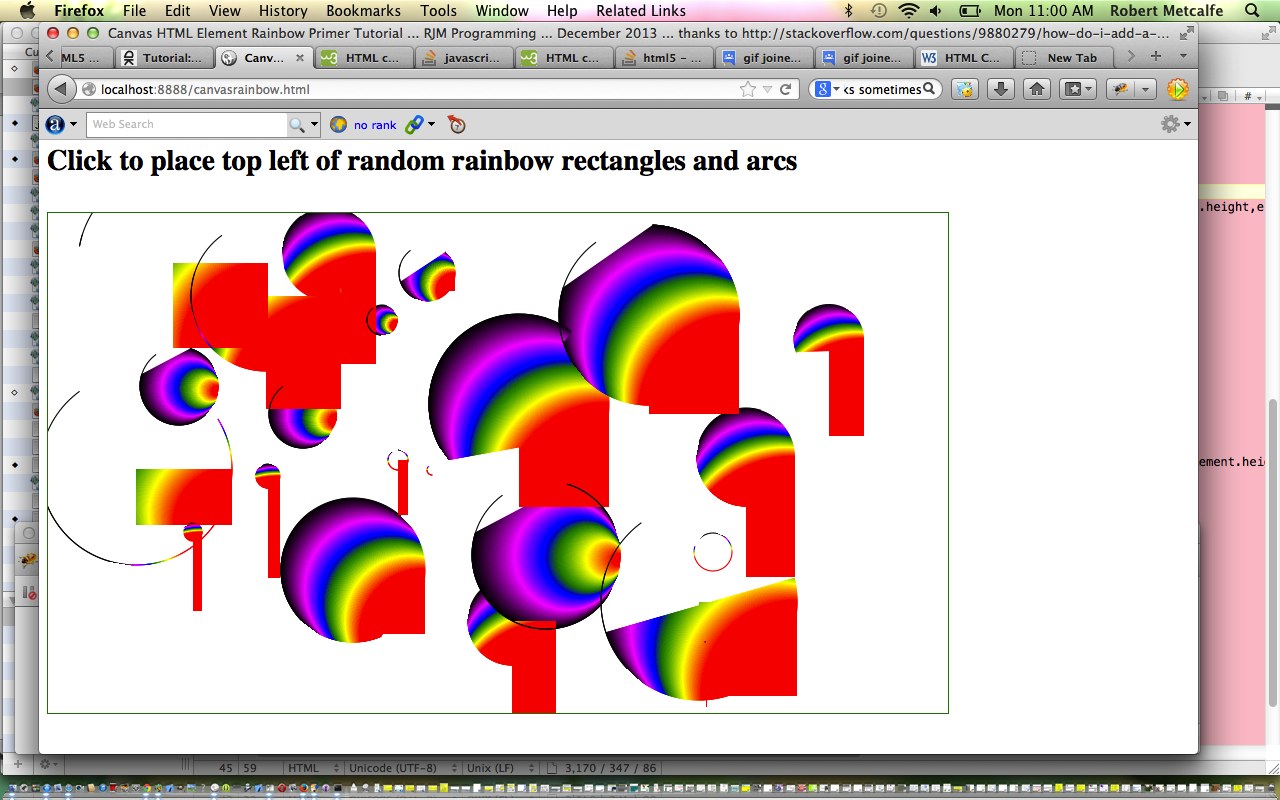Select the Downloads arrow icon

1000,89
